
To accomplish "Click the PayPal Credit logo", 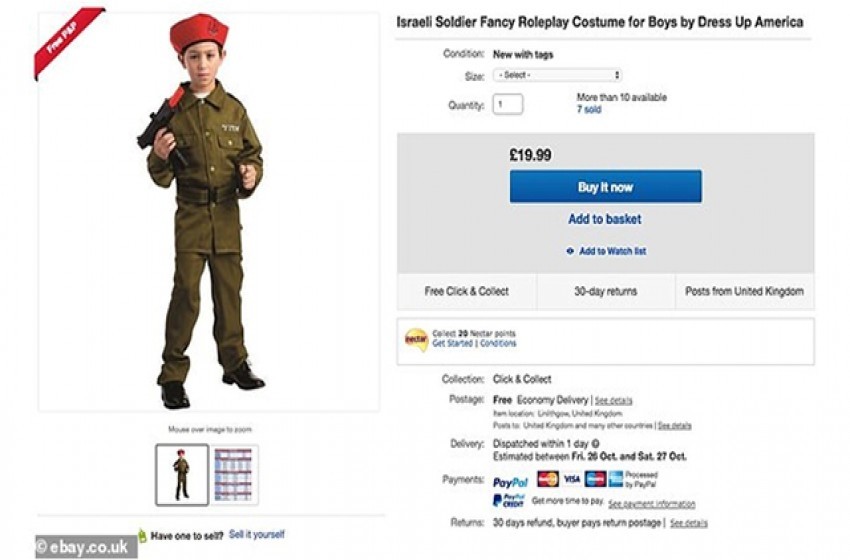I will 509,501.
